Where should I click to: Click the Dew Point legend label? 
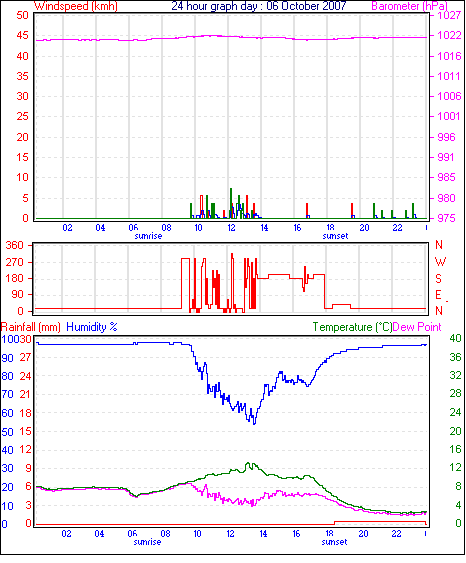coord(417,327)
